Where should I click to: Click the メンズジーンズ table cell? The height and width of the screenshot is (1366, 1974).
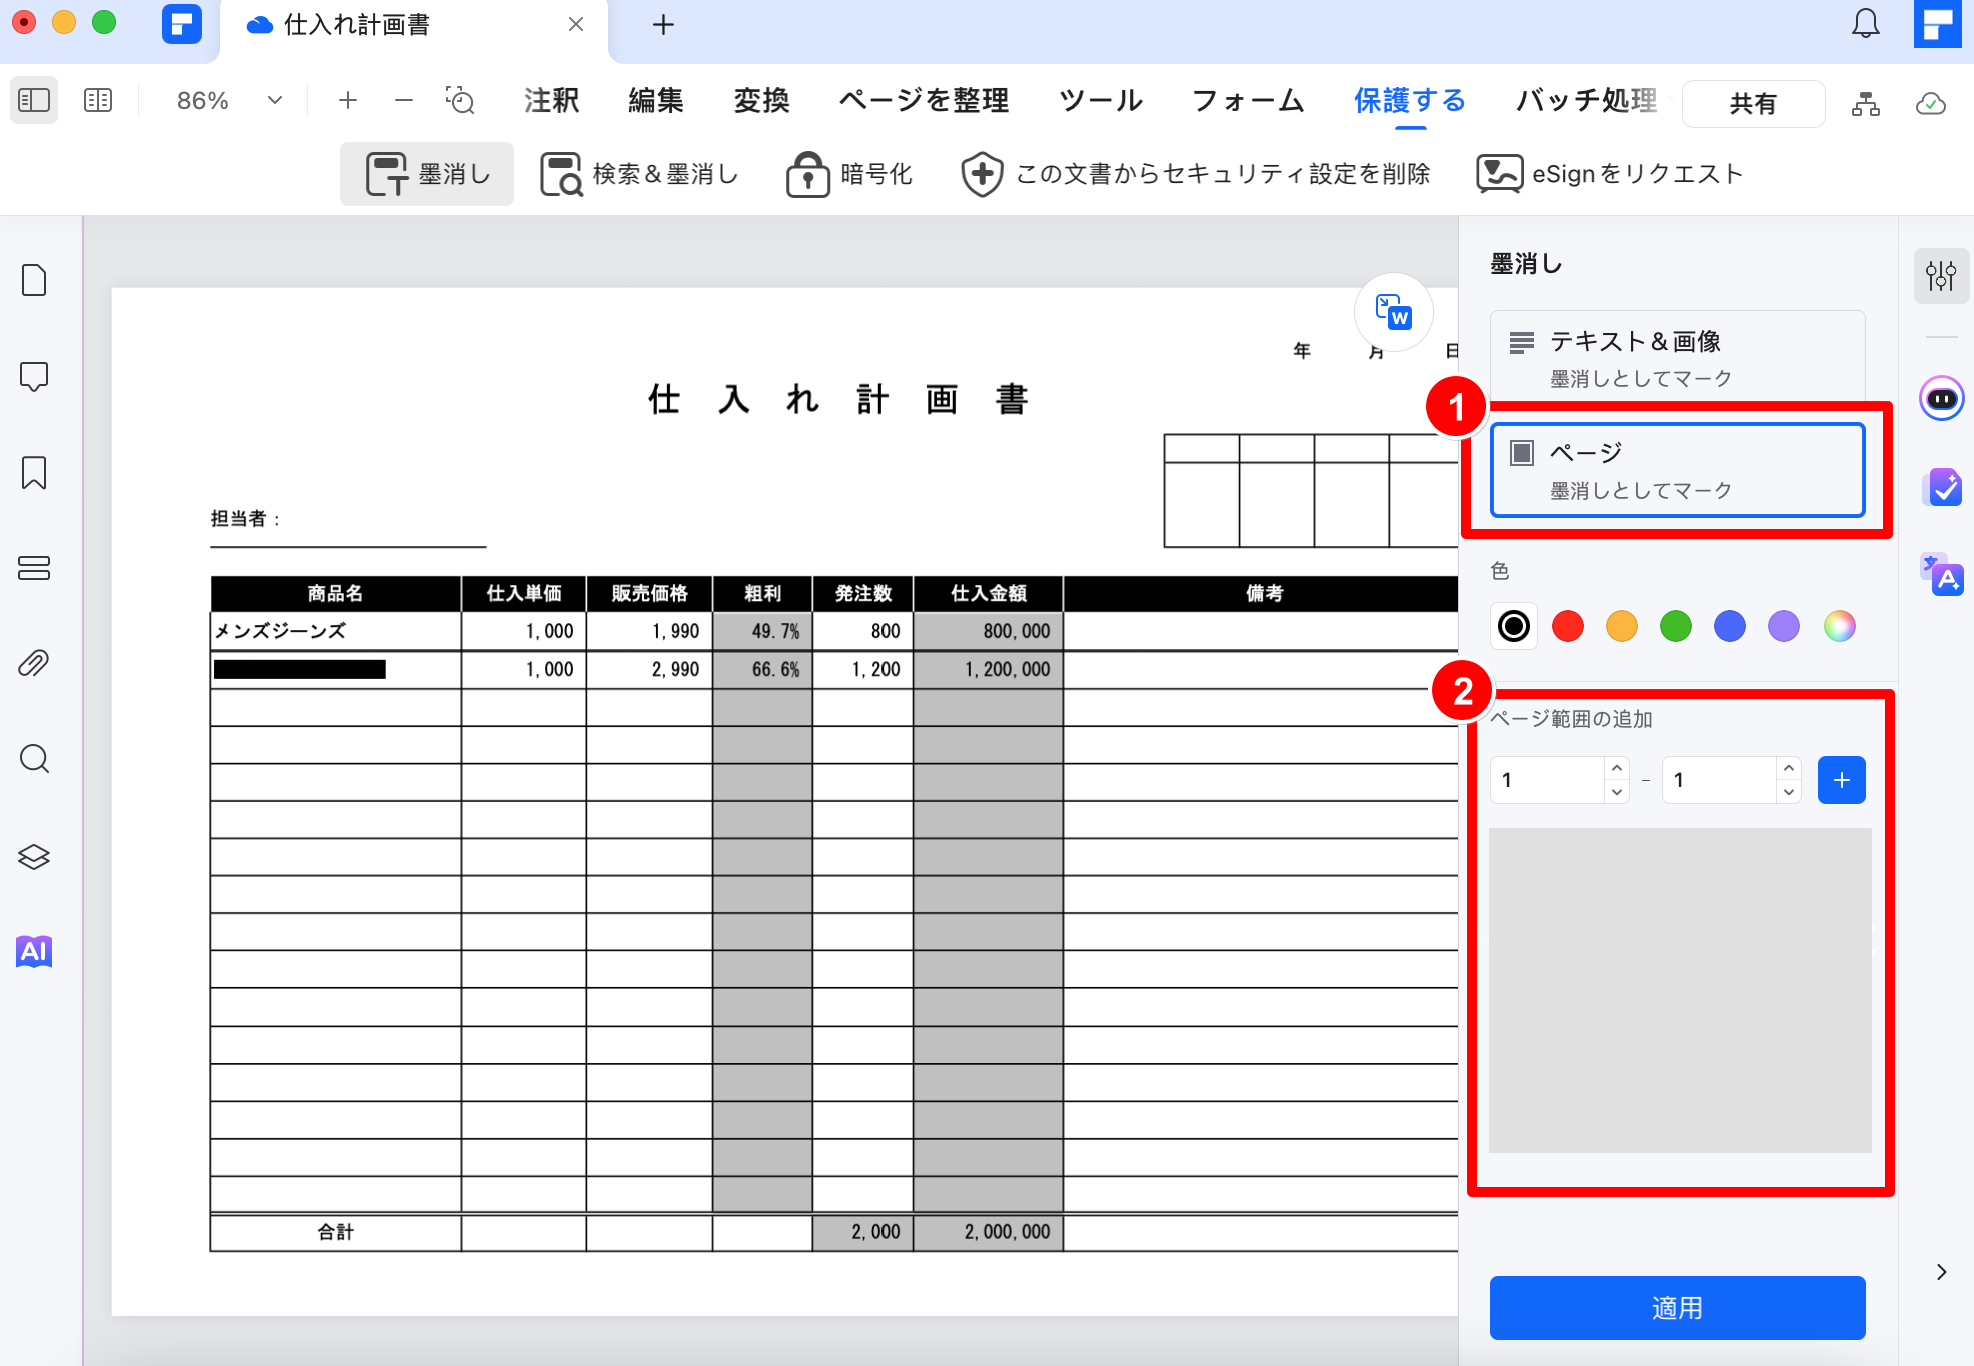point(336,631)
